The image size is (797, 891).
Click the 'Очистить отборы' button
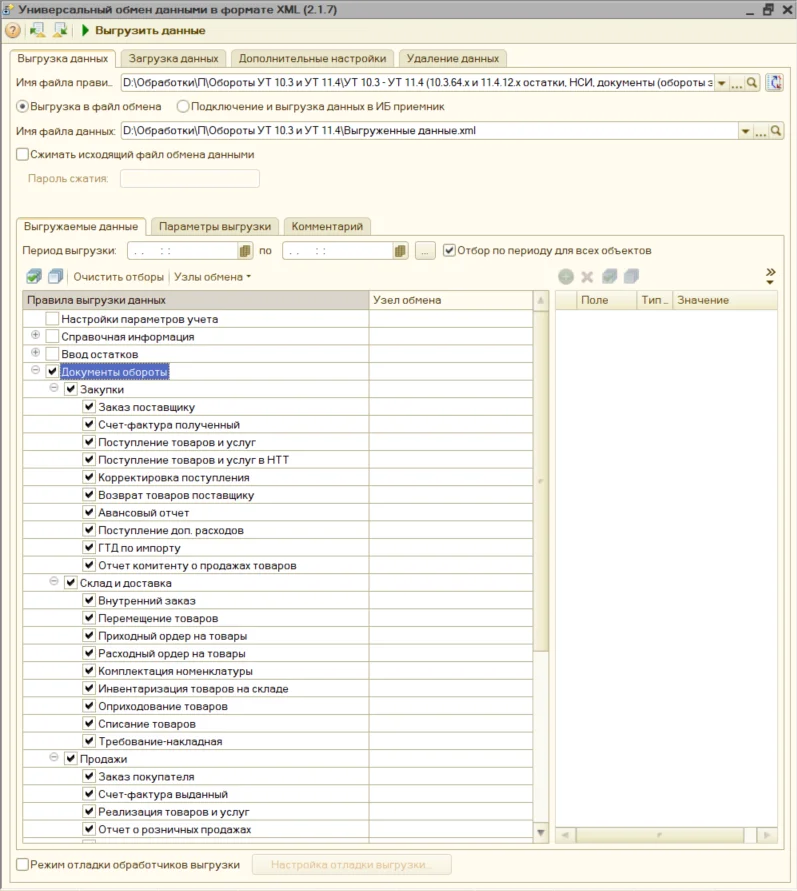click(x=118, y=277)
